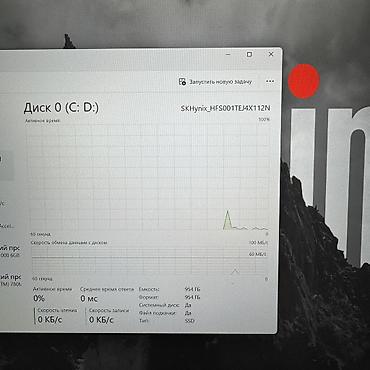The height and width of the screenshot is (370, 370).
Task: Click the '100 МБ/с' scale label
Action: pyautogui.click(x=258, y=243)
